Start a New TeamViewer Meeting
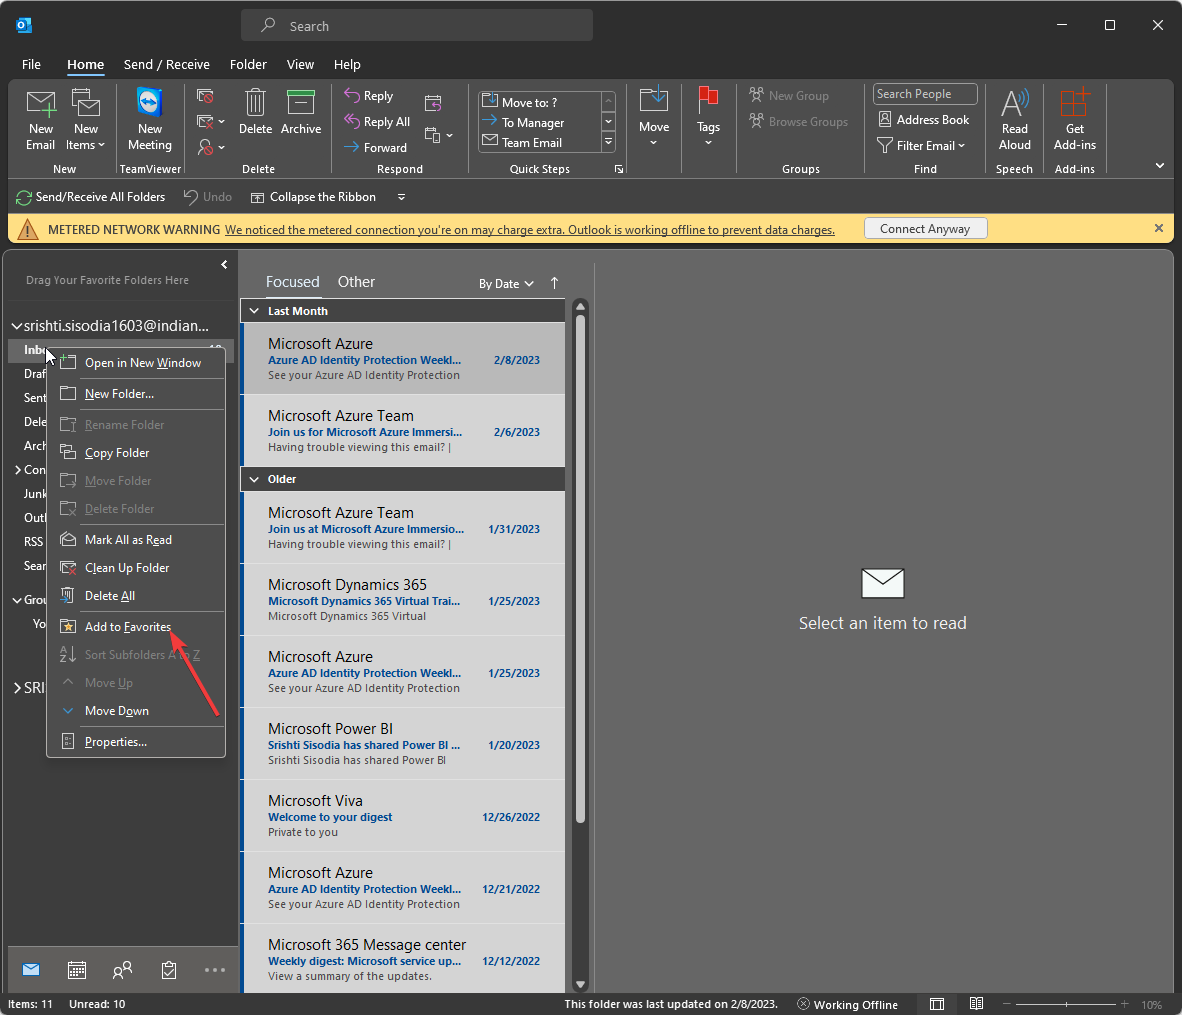Image resolution: width=1182 pixels, height=1015 pixels. tap(149, 121)
